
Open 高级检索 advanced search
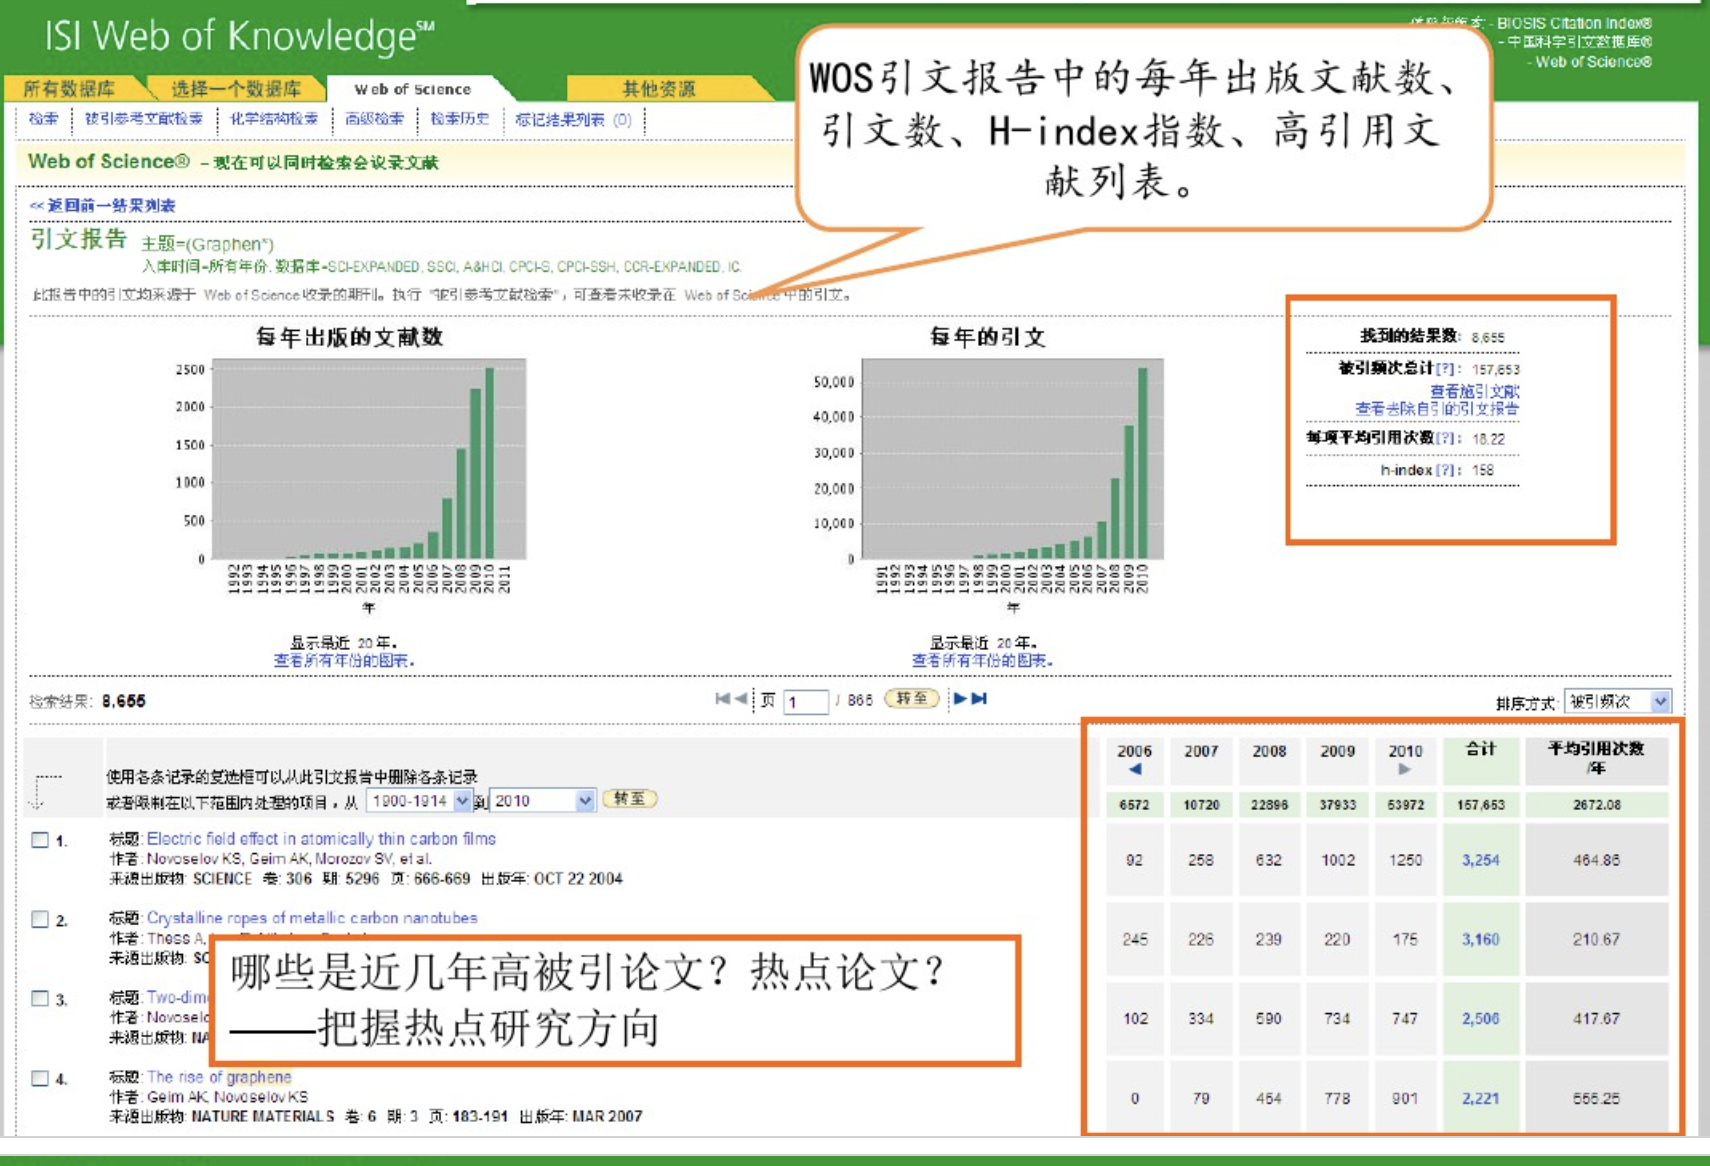click(375, 119)
